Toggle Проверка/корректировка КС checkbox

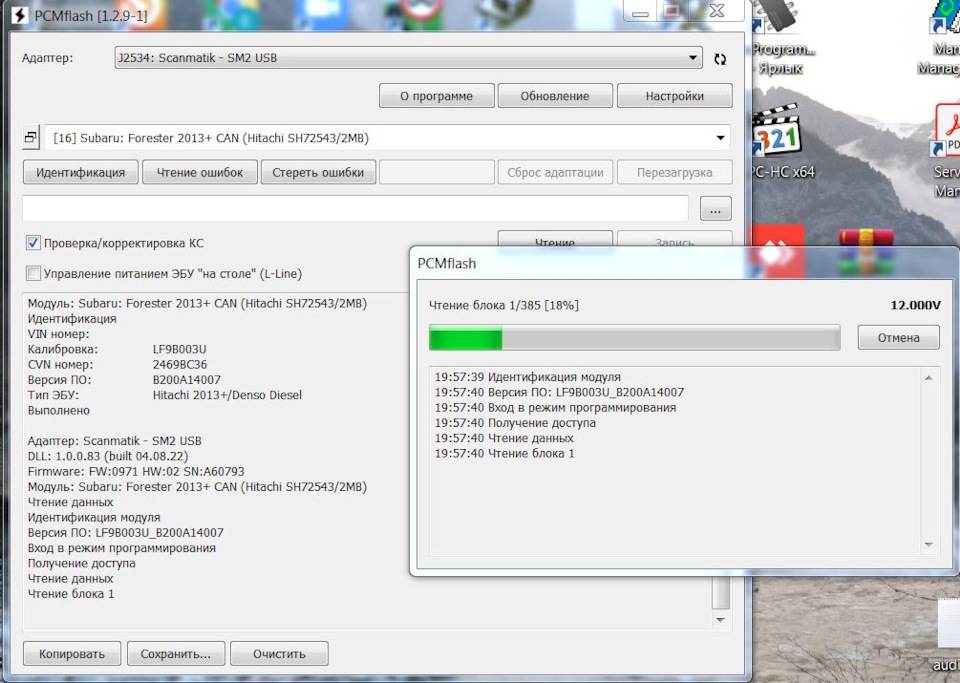(33, 243)
